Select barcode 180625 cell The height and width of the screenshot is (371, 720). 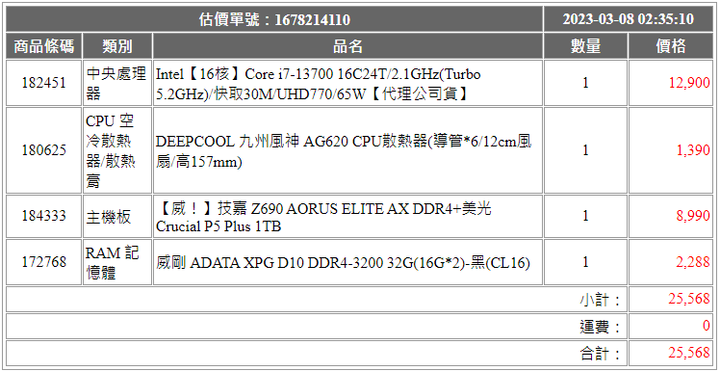point(44,150)
